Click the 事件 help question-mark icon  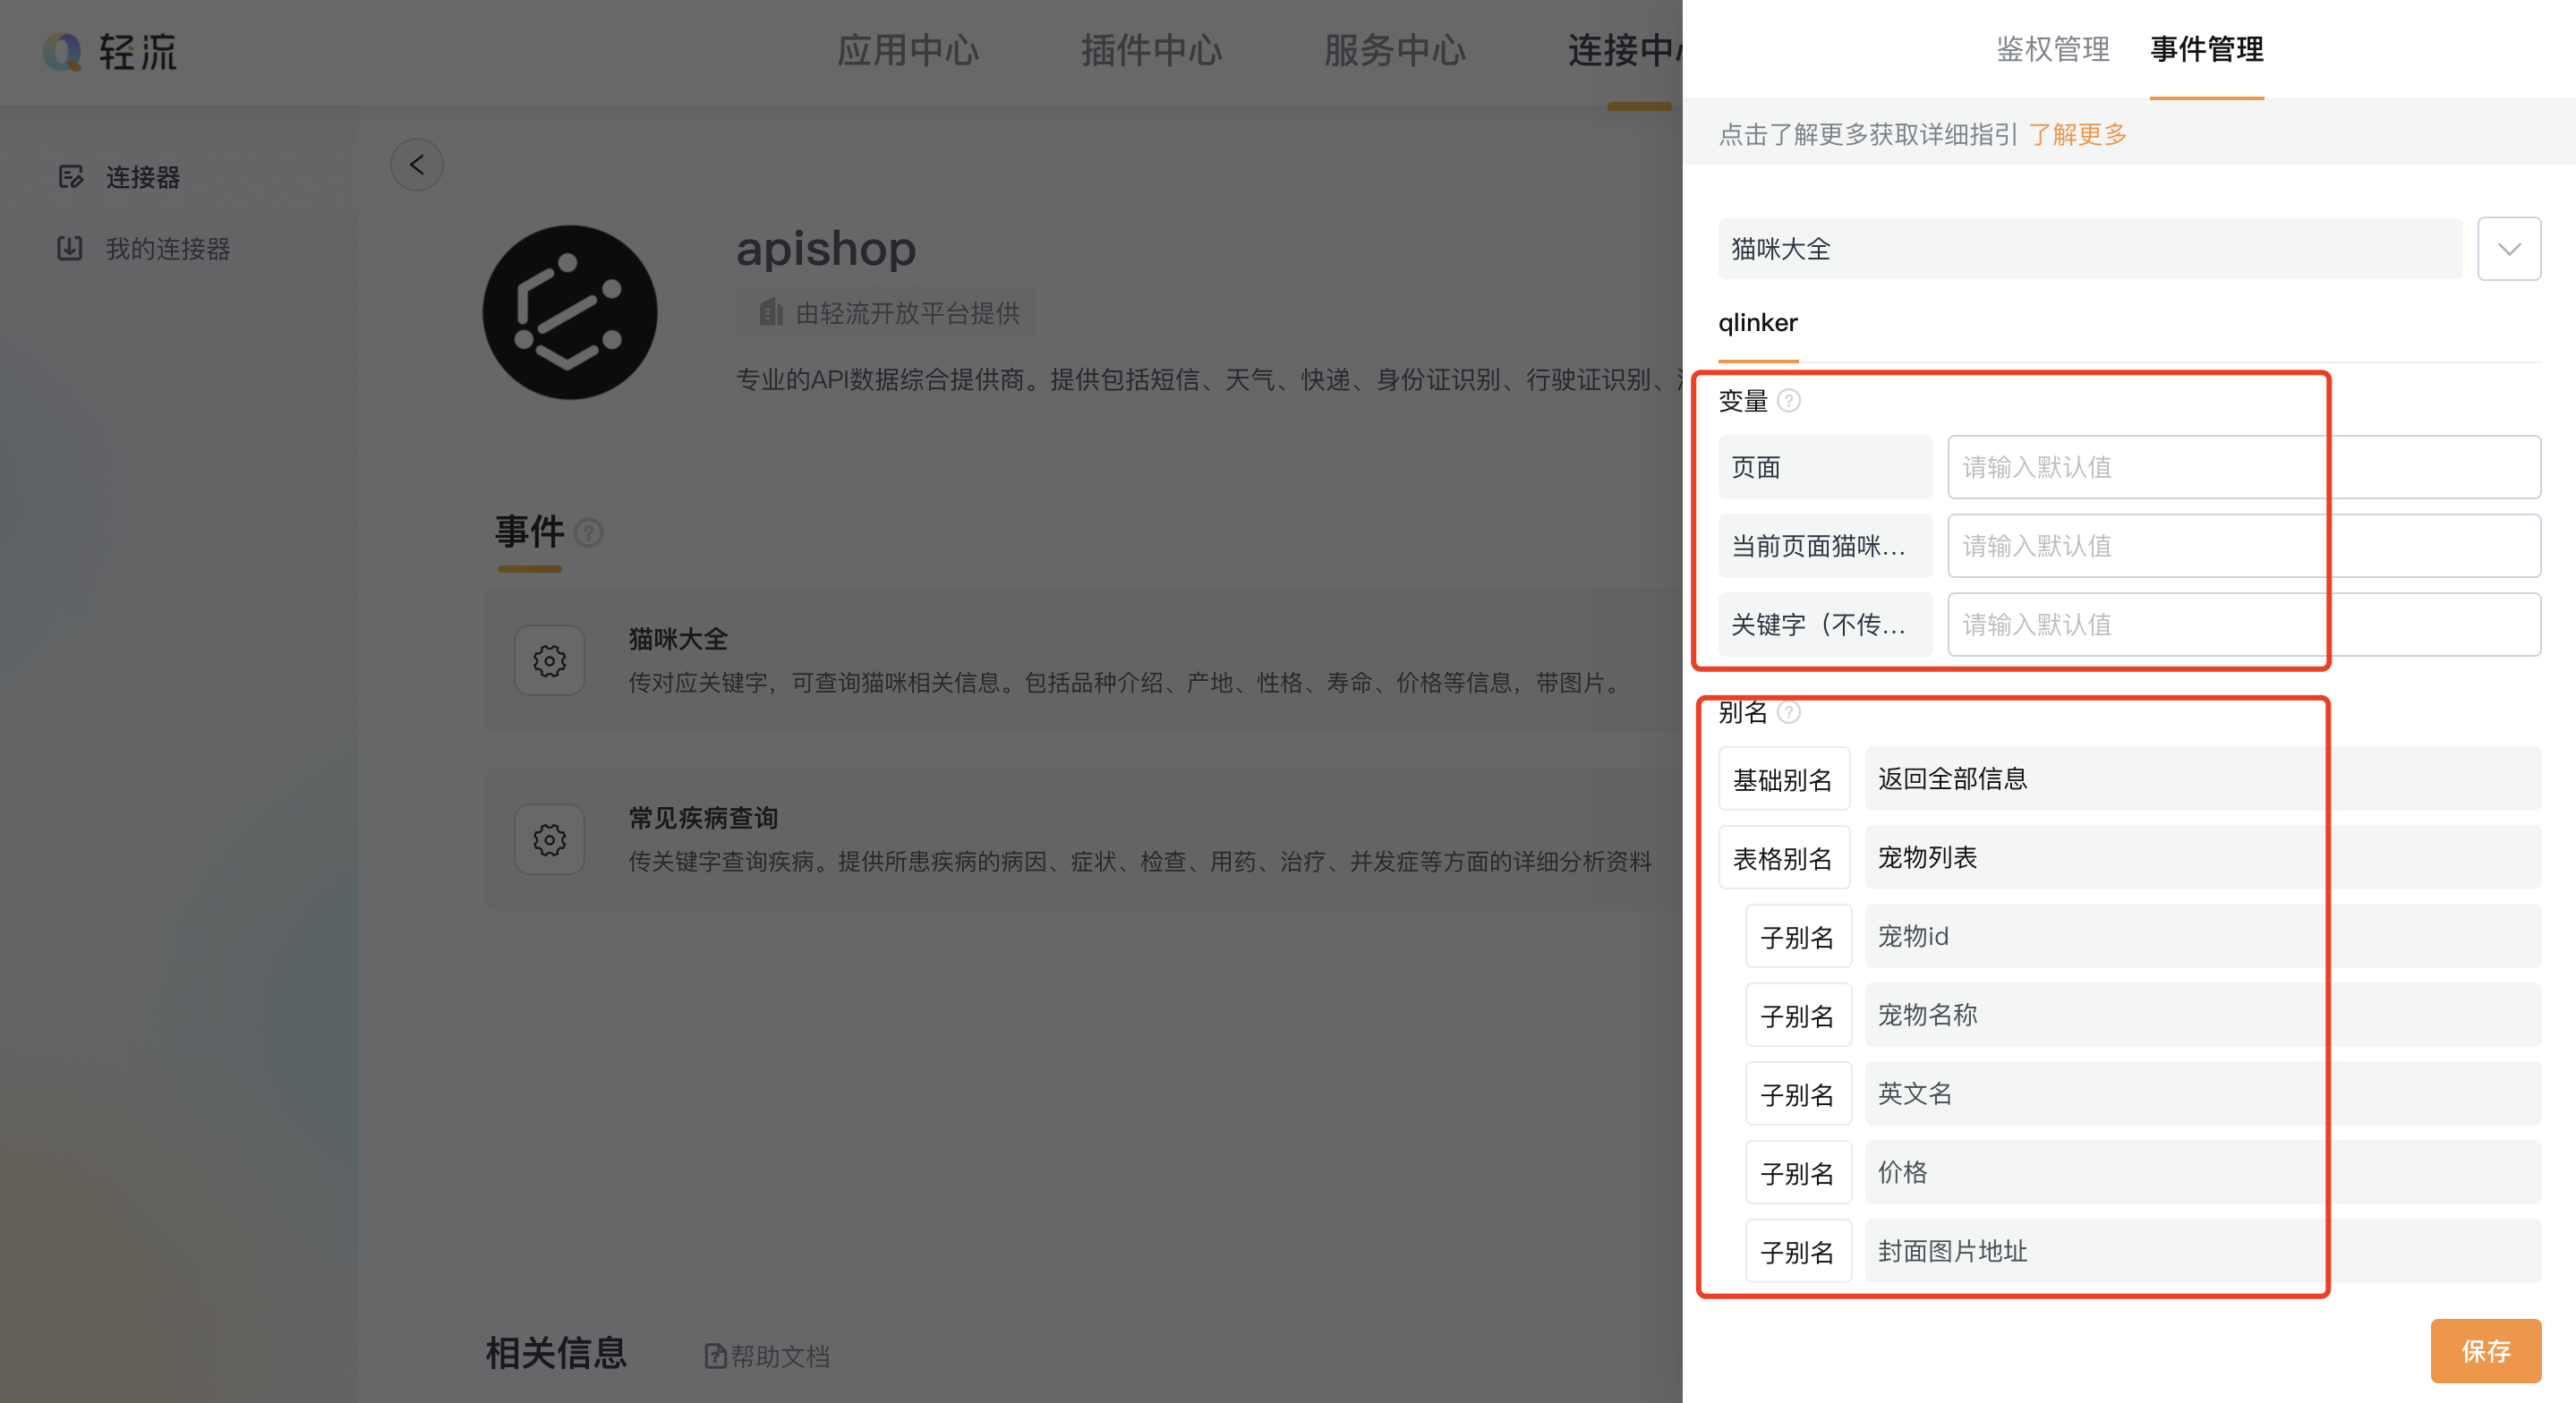pyautogui.click(x=589, y=533)
